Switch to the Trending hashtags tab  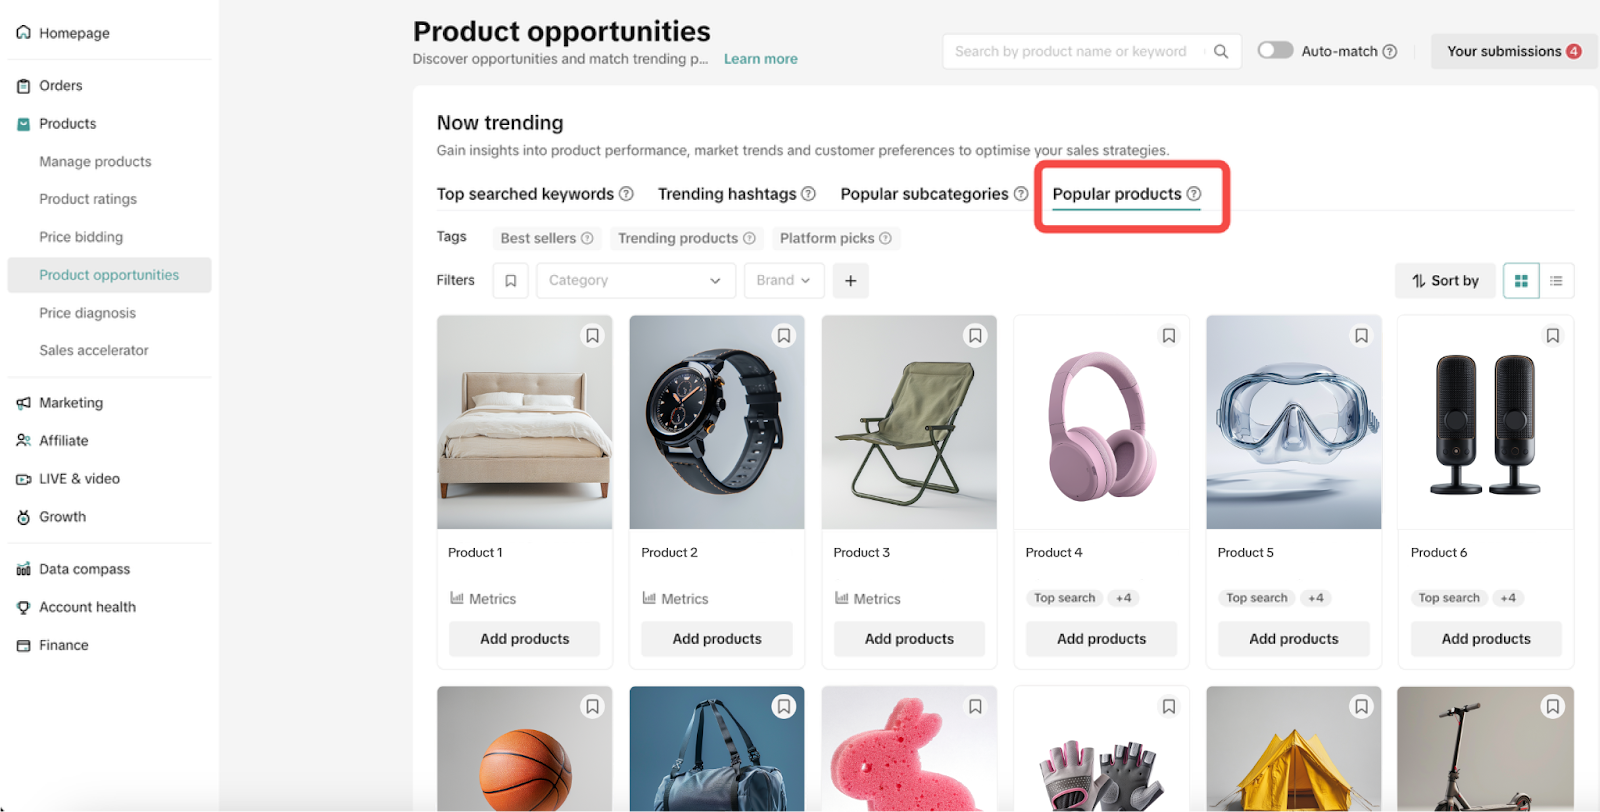(x=727, y=193)
